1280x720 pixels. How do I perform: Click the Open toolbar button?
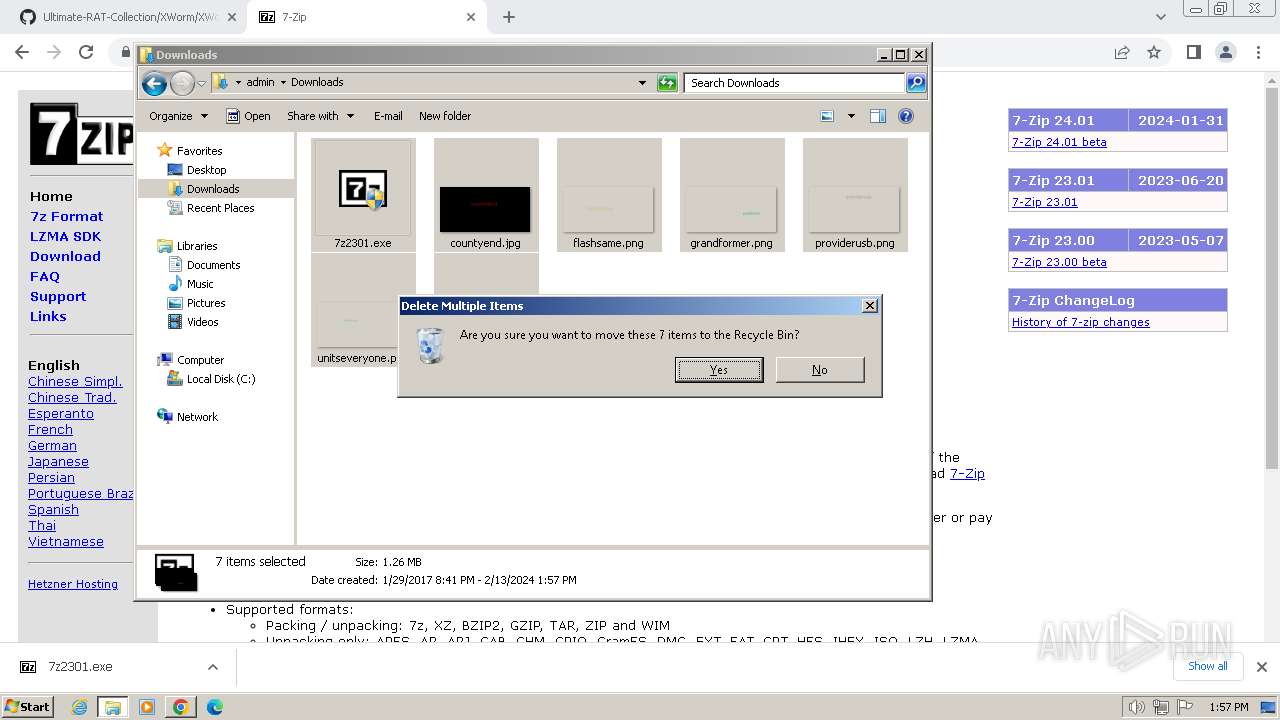[x=248, y=116]
